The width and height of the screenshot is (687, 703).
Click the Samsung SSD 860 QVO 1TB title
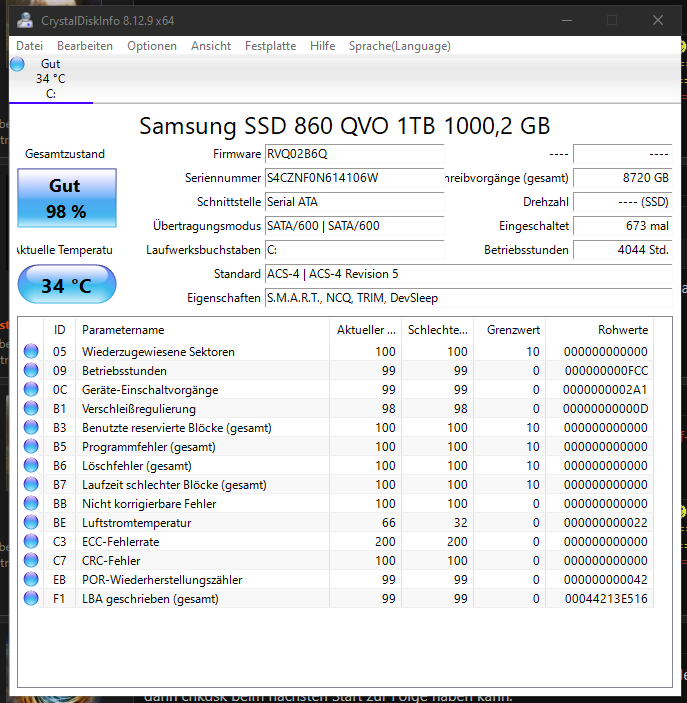coord(344,126)
